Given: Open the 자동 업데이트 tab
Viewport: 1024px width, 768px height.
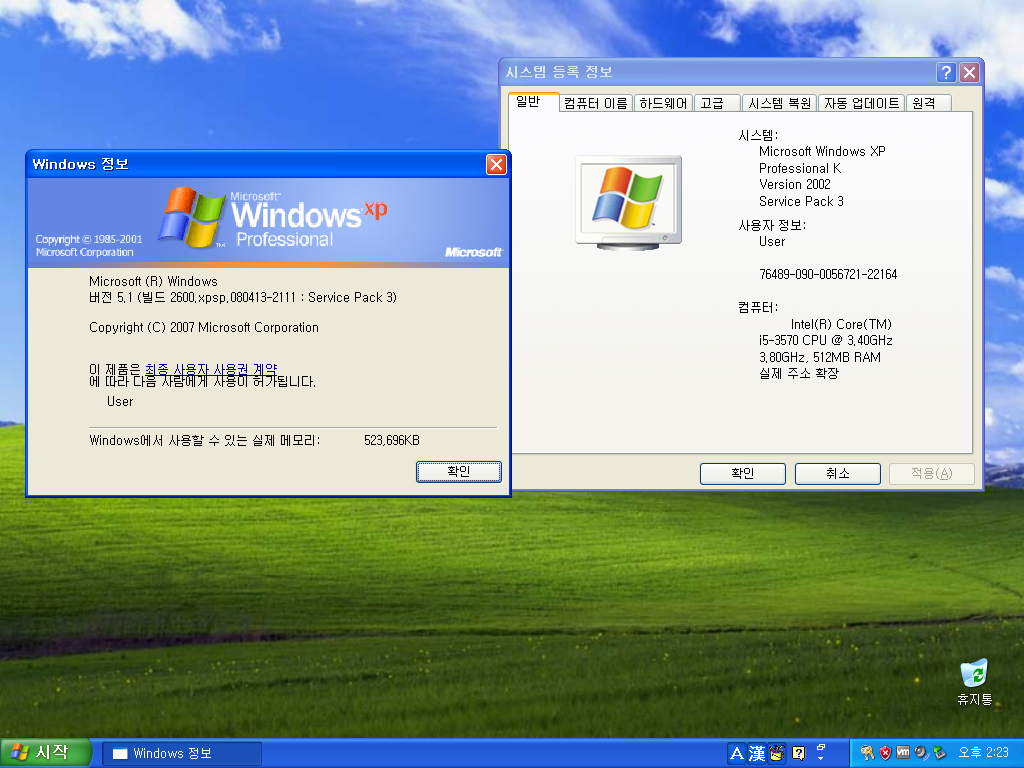Looking at the screenshot, I should click(x=861, y=103).
